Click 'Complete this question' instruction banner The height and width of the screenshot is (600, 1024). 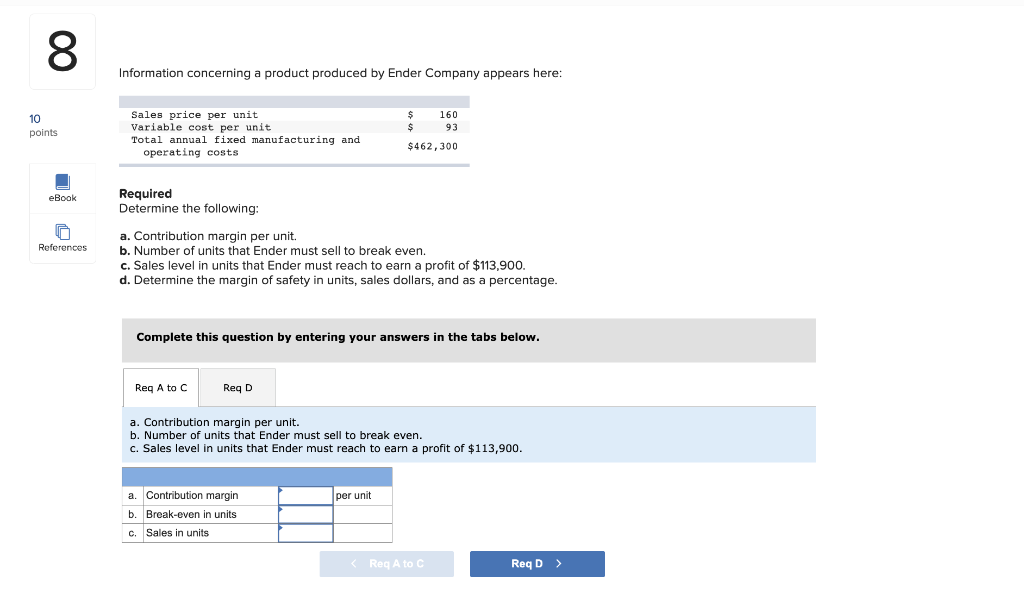point(469,340)
